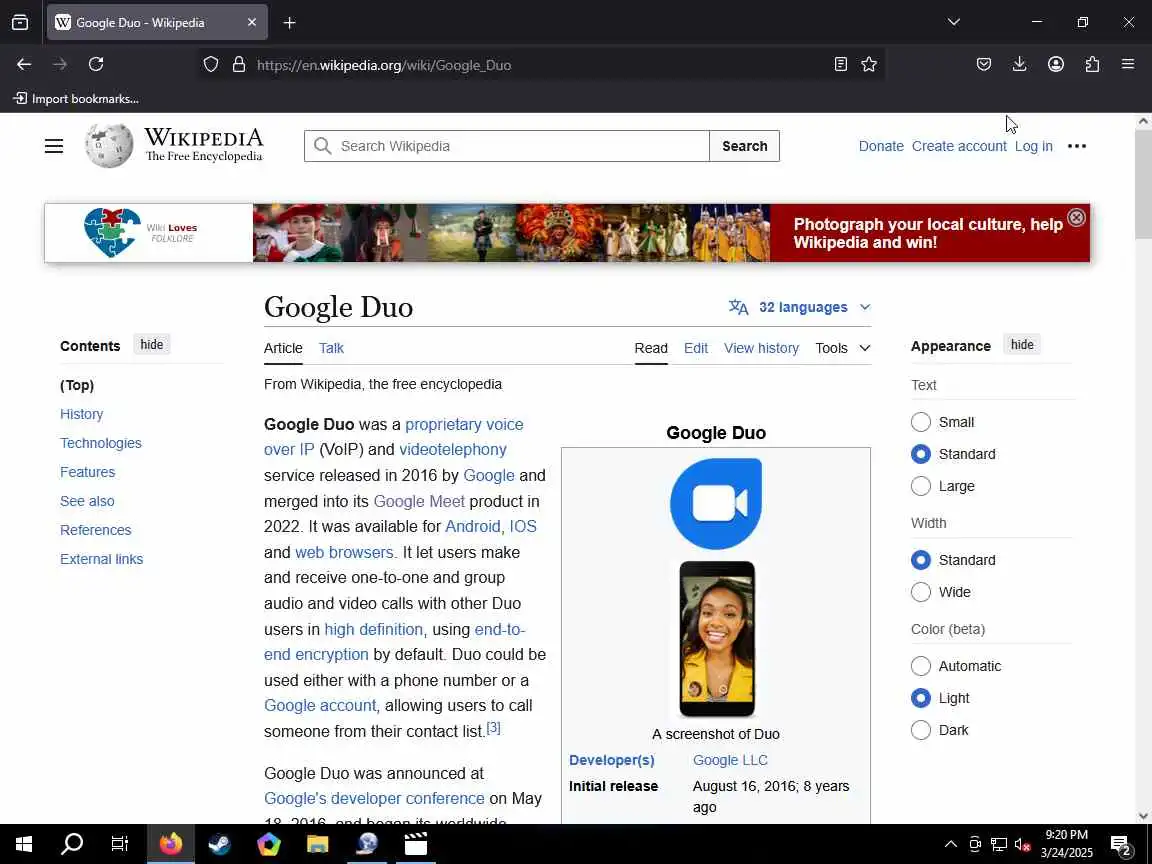Reload the current page

coord(96,65)
